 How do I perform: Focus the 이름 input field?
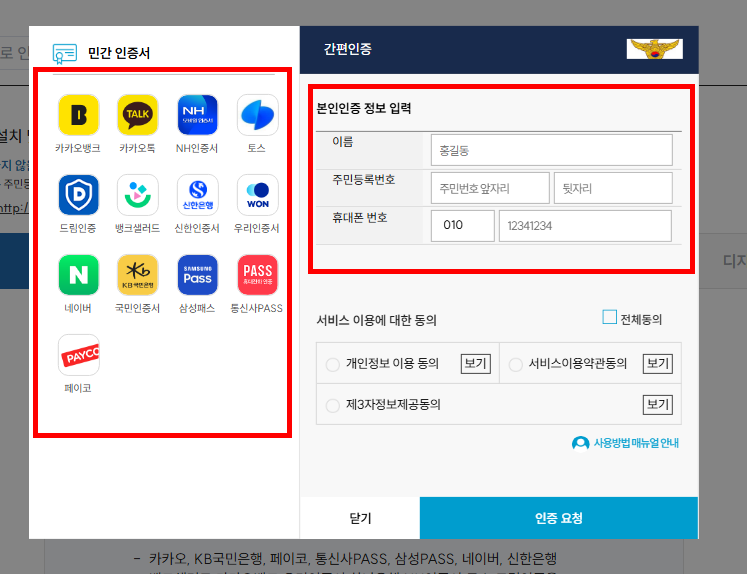(552, 150)
